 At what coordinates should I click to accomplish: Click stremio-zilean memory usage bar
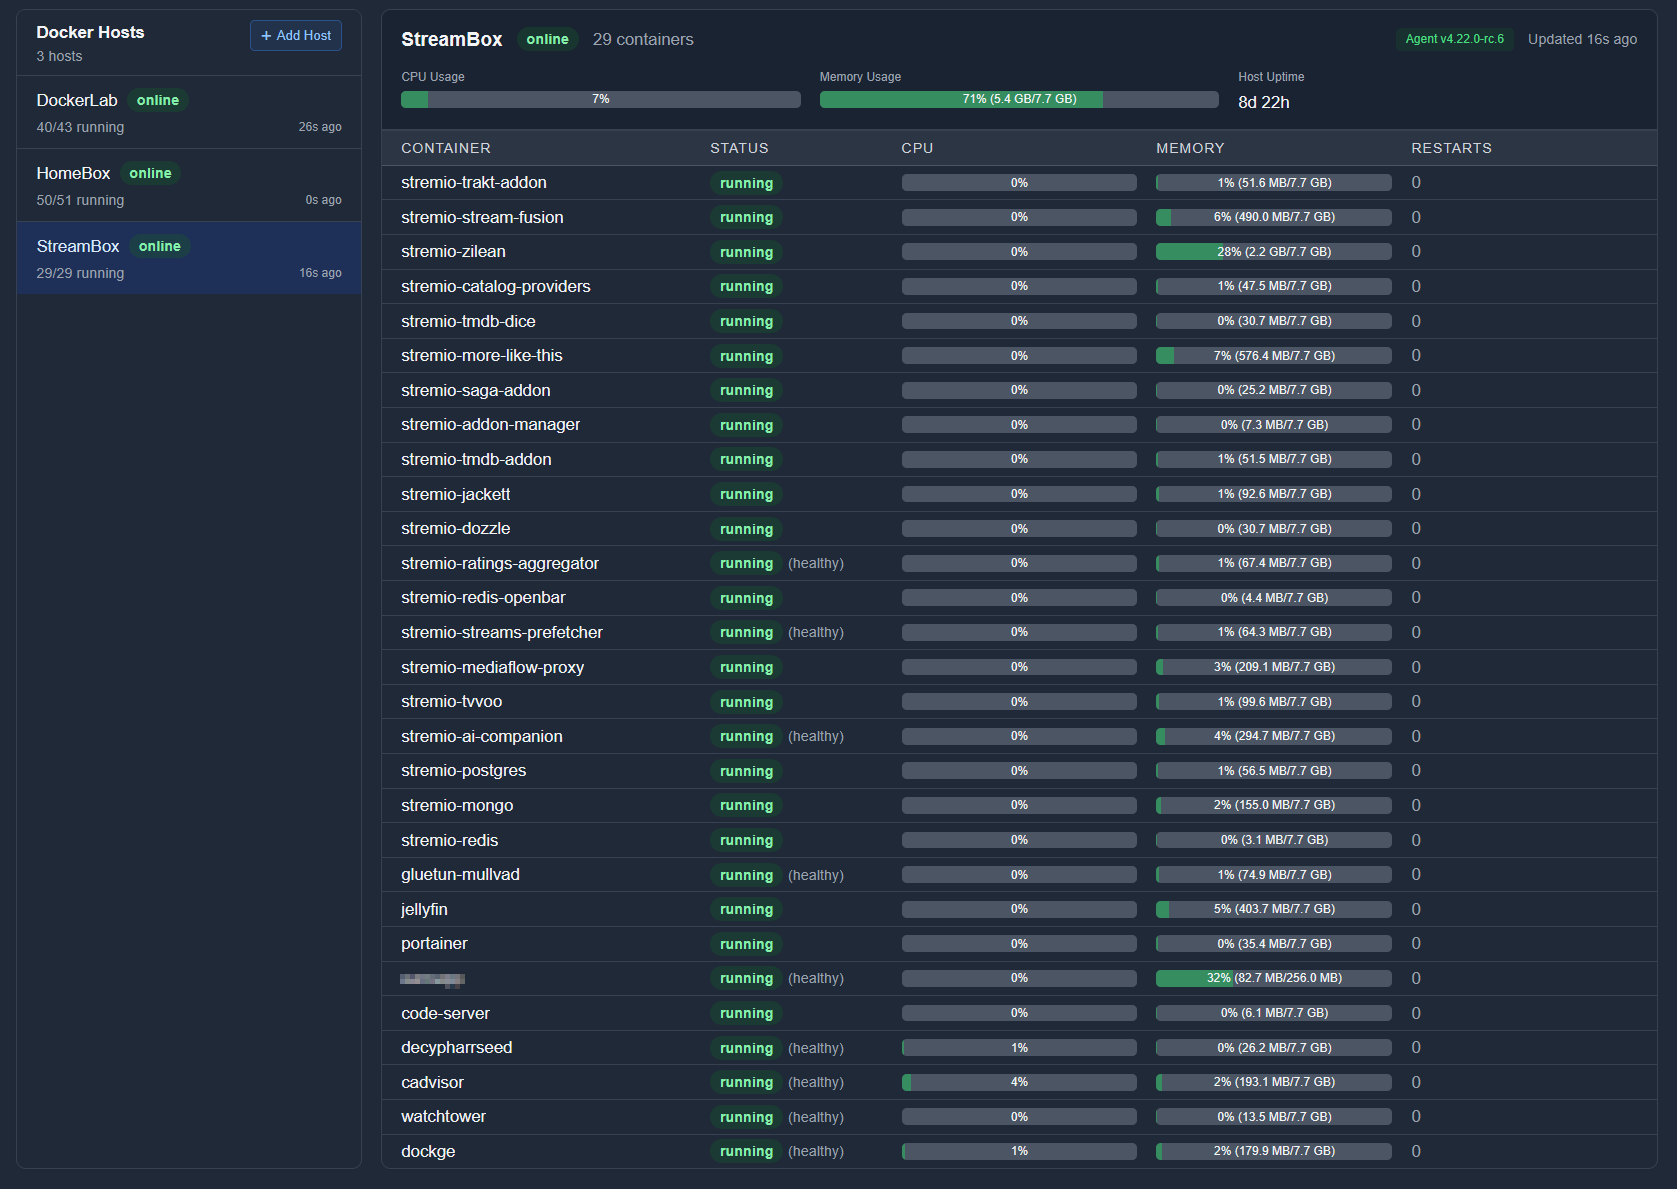pos(1273,252)
